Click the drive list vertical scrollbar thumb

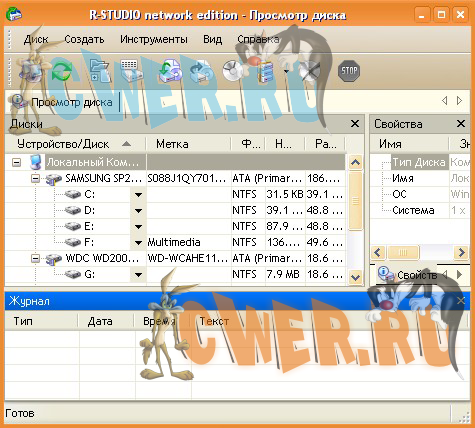click(355, 200)
